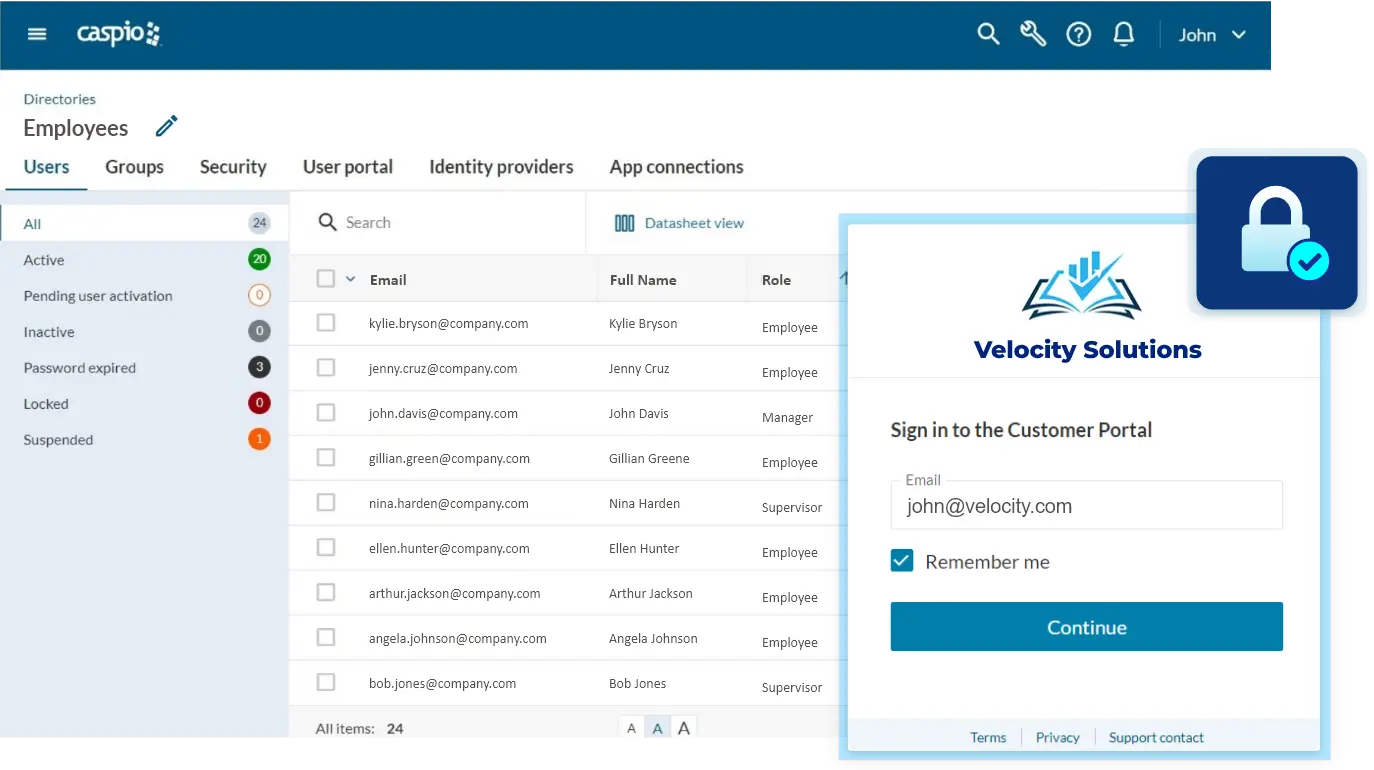Screen dimensions: 1374x770
Task: Check the box for kylie.bryson@company.com
Action: point(326,323)
